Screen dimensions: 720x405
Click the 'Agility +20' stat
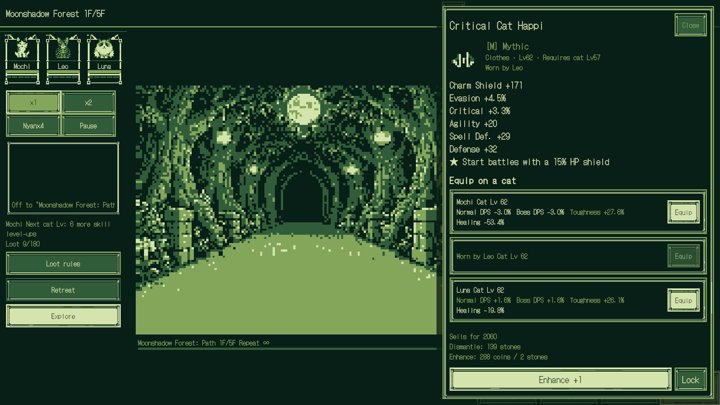pyautogui.click(x=473, y=124)
